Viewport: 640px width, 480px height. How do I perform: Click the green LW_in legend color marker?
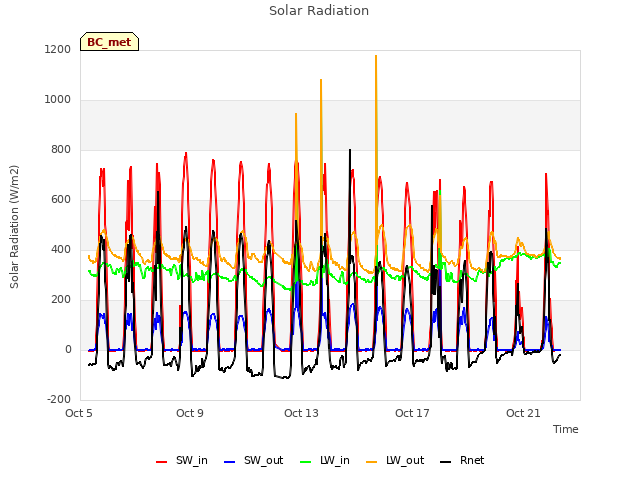pyautogui.click(x=305, y=462)
